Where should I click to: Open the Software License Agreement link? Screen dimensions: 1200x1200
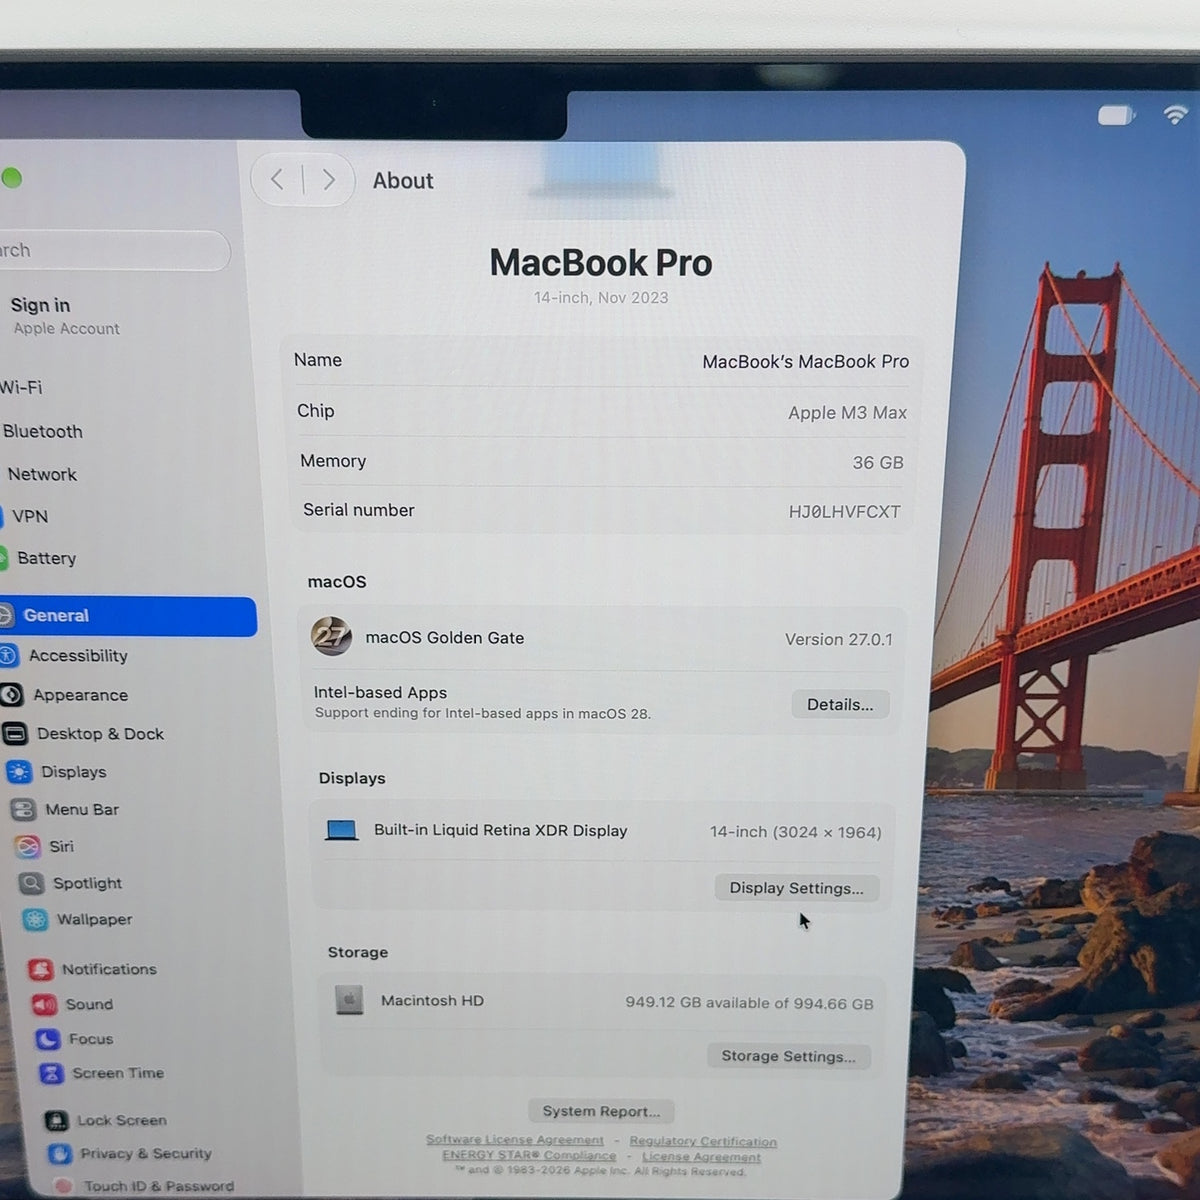tap(515, 1140)
